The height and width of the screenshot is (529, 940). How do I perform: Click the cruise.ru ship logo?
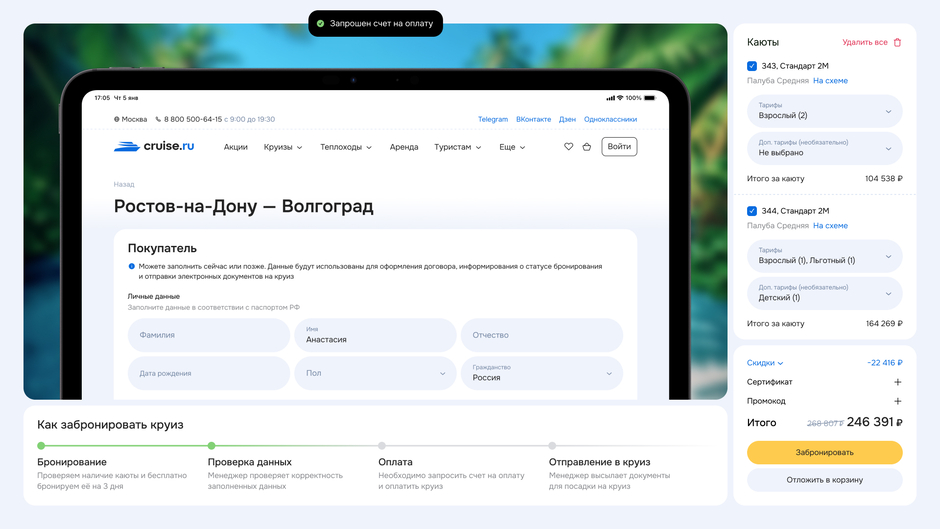click(x=126, y=146)
